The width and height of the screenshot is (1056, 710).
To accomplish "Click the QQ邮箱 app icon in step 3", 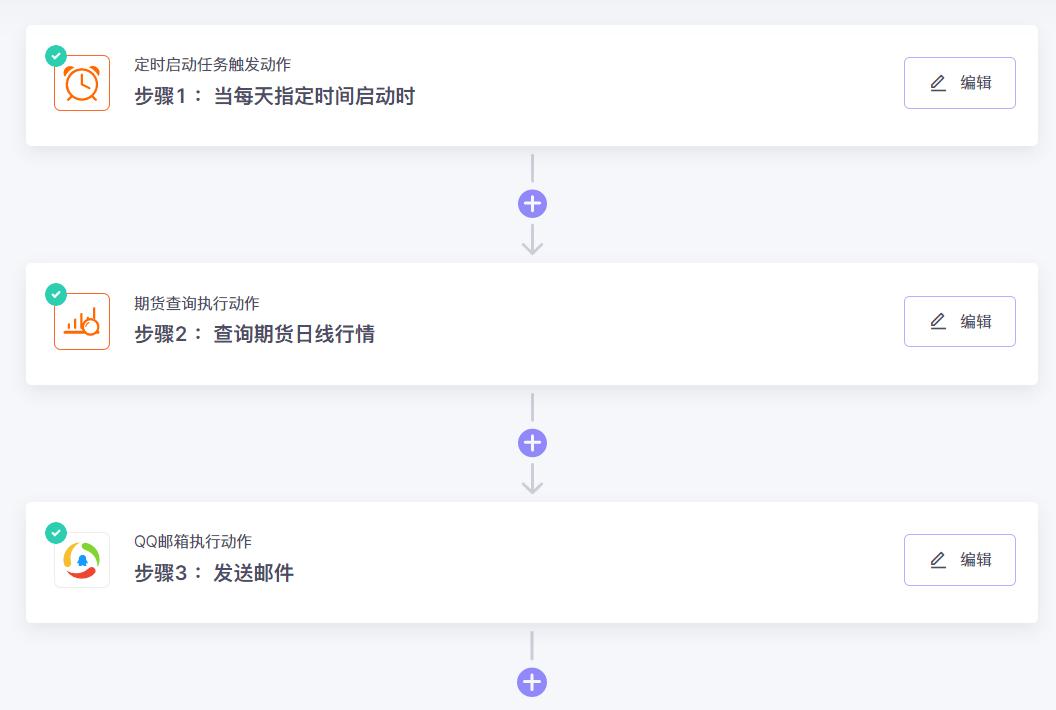I will [x=81, y=559].
